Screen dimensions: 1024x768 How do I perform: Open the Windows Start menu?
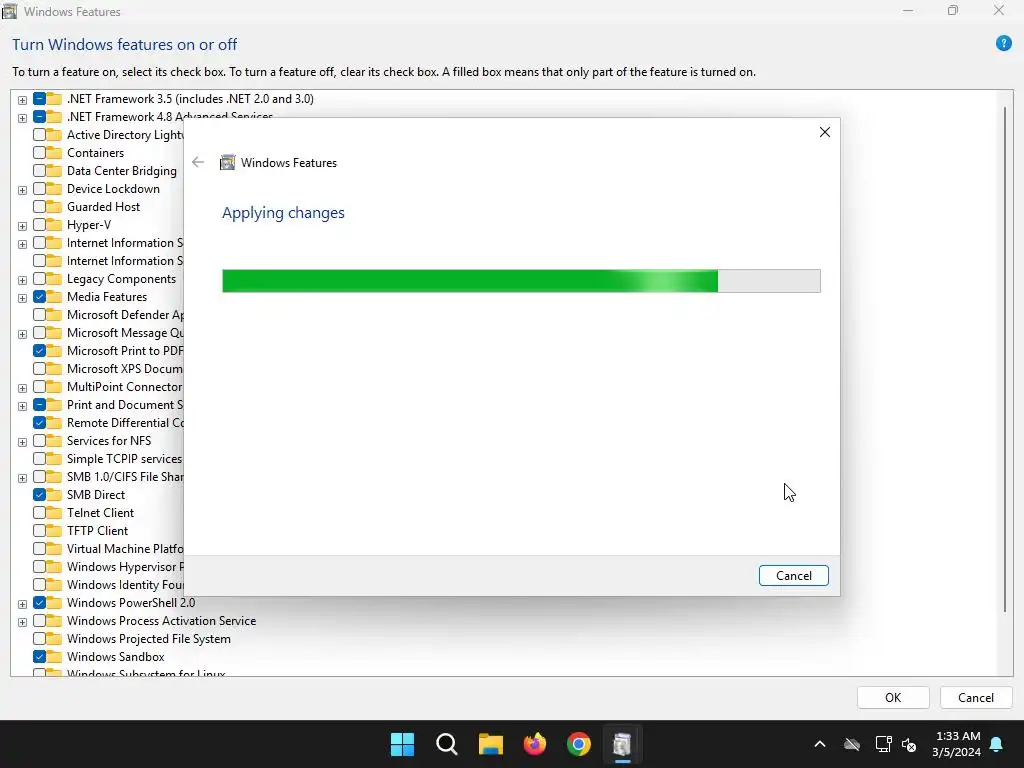coord(402,744)
